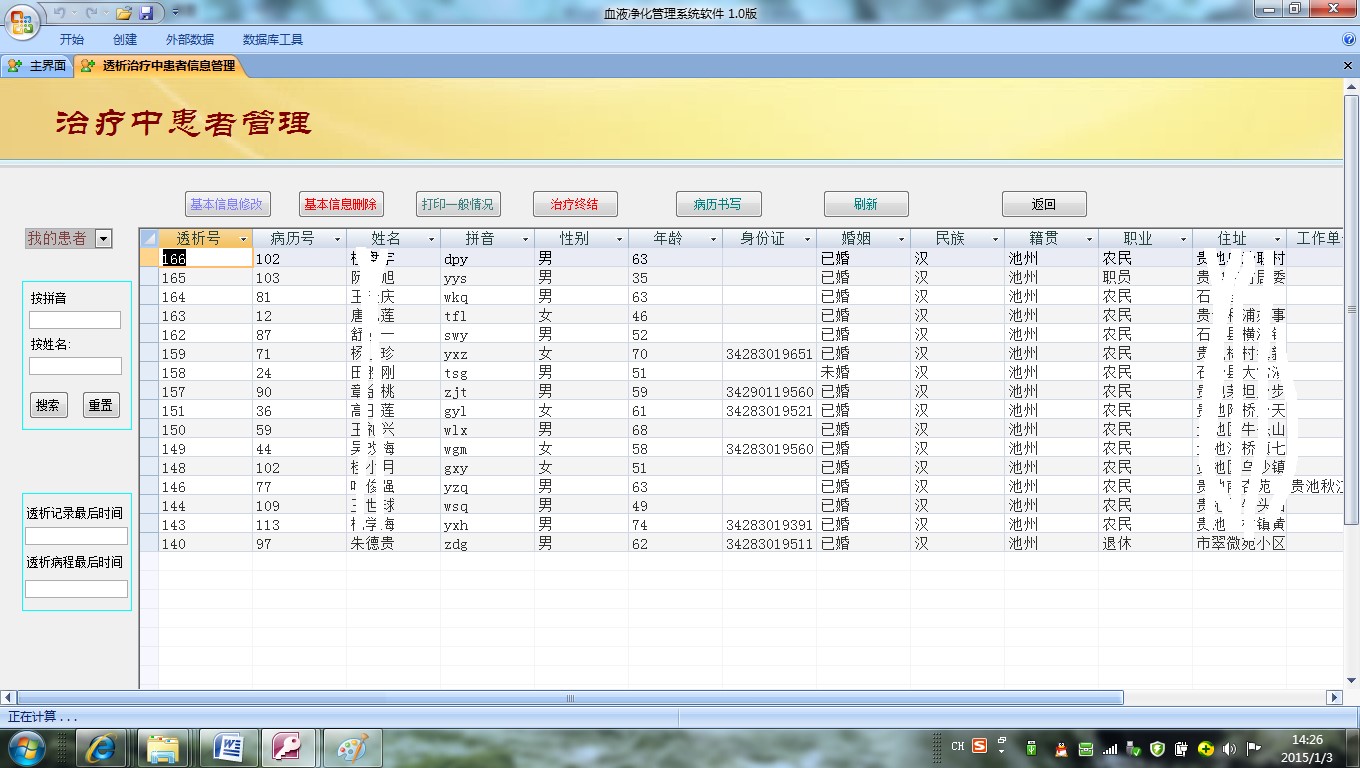Click the Undo icon in quick access toolbar
Screen dimensions: 1360x768
pyautogui.click(x=59, y=13)
